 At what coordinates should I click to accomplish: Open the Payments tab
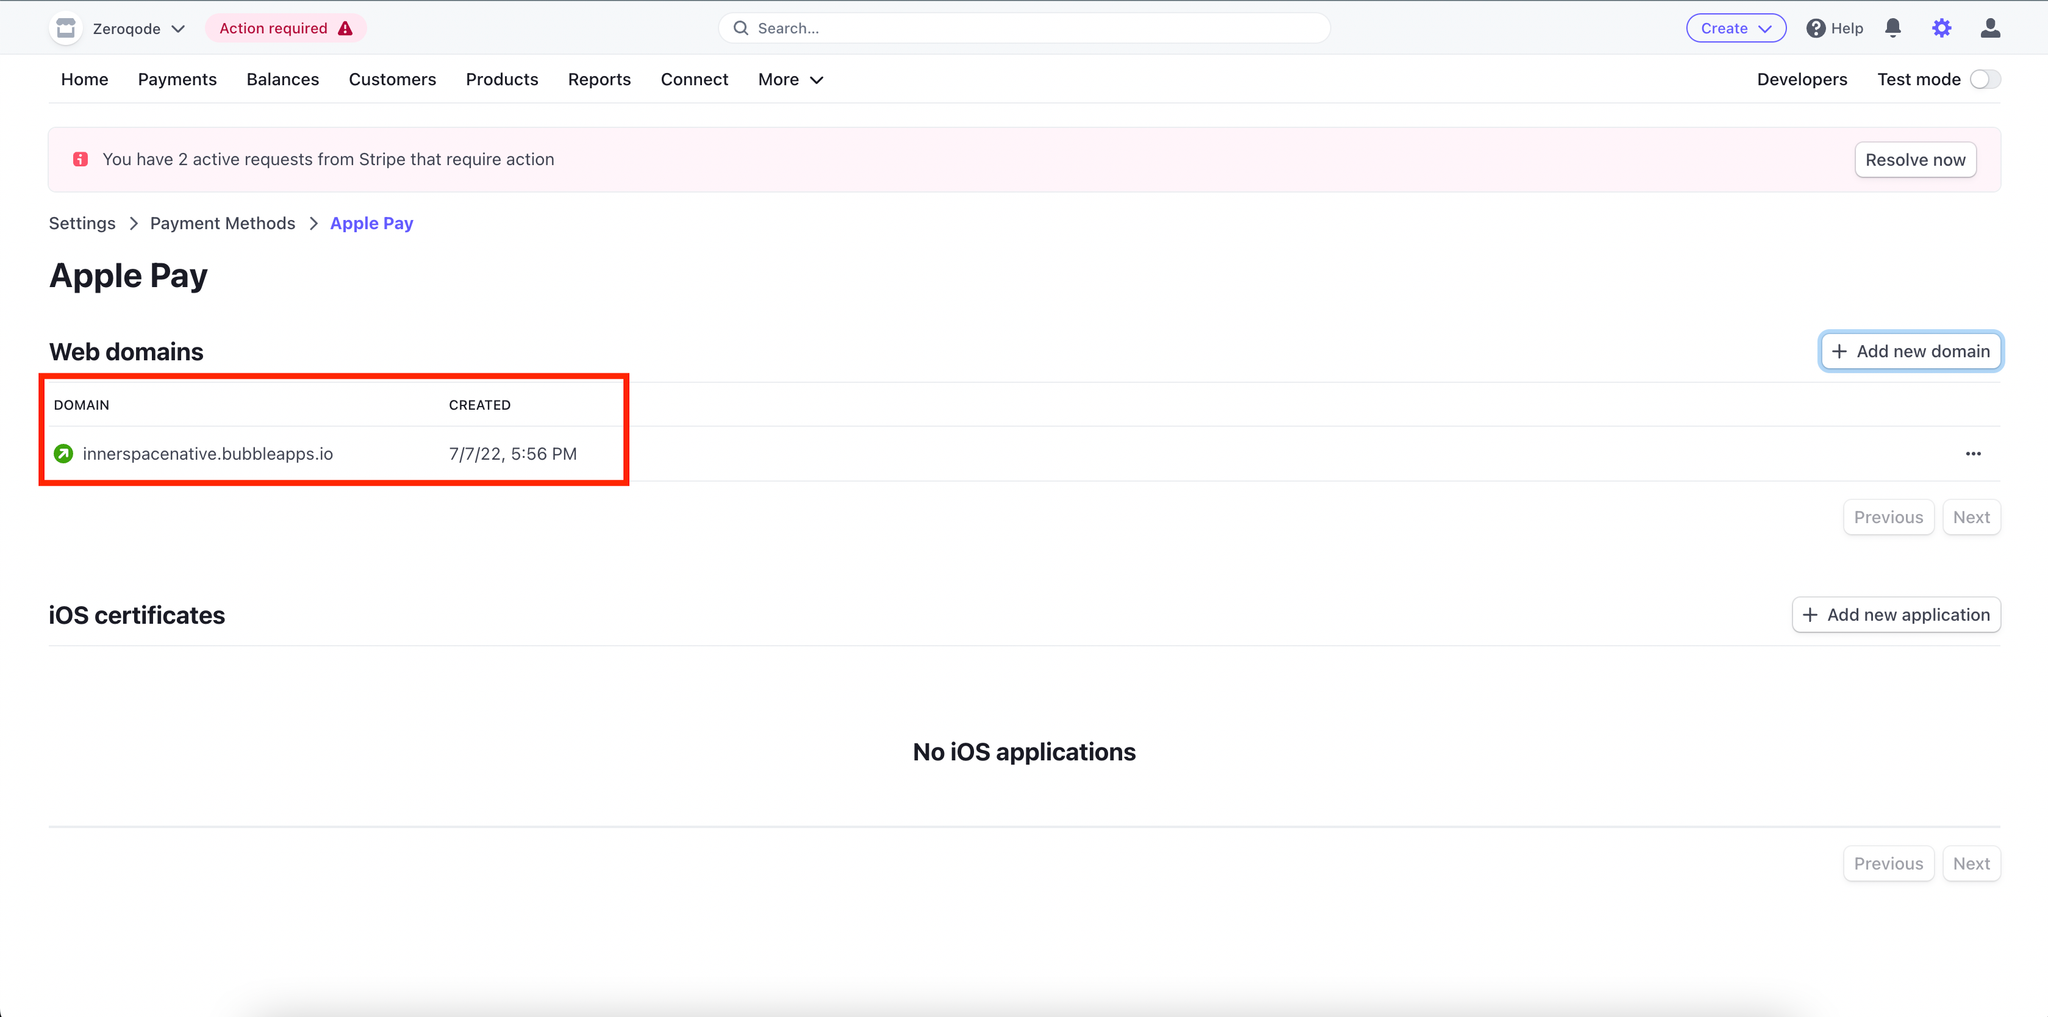pyautogui.click(x=177, y=79)
